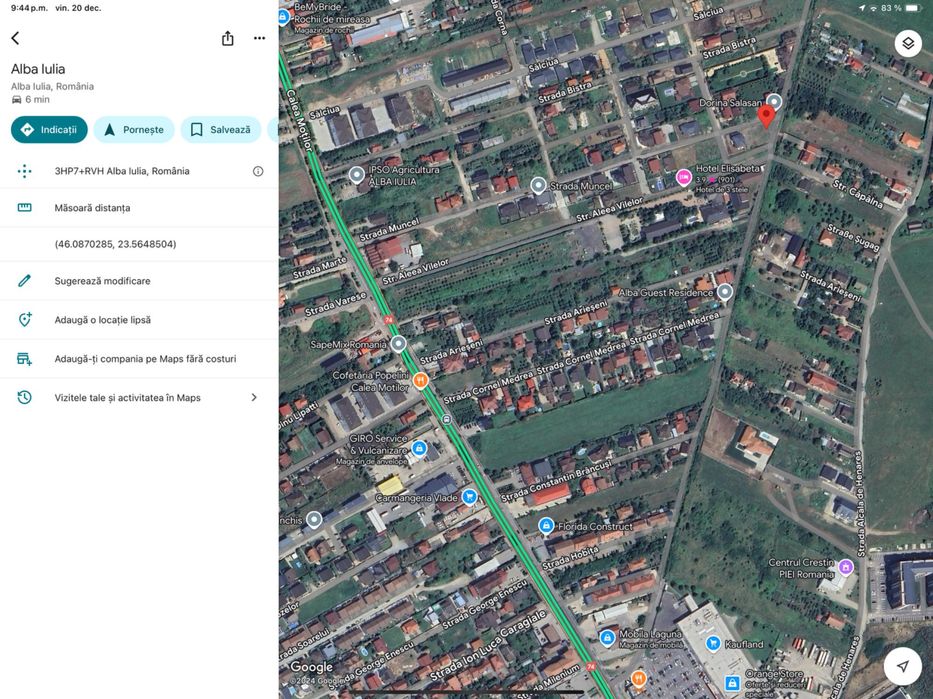The height and width of the screenshot is (699, 933).
Task: Tap the pencil edit icon
Action: click(24, 281)
